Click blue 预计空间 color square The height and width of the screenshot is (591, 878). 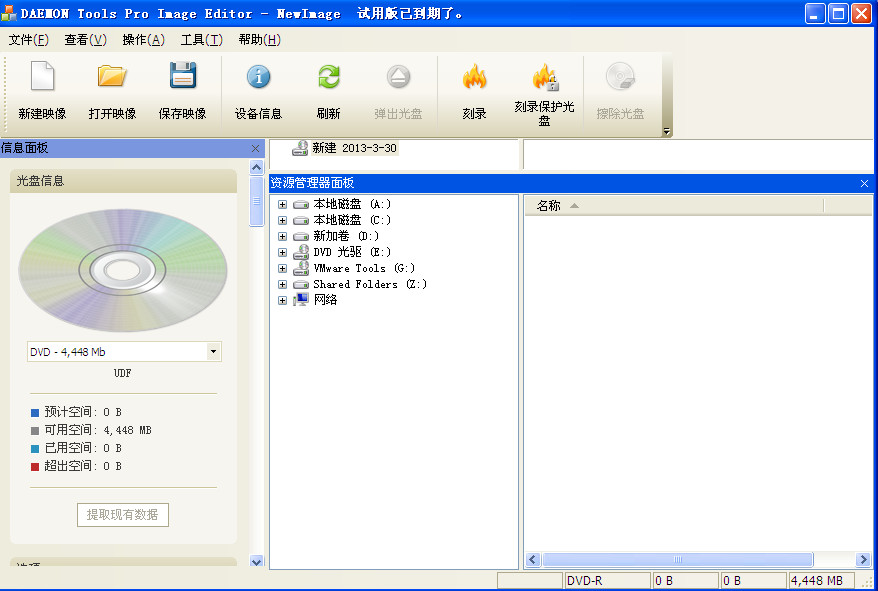pyautogui.click(x=35, y=413)
